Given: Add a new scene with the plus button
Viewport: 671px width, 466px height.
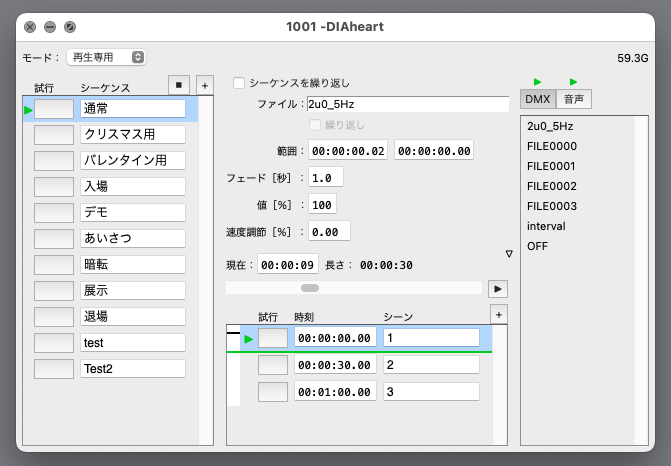Looking at the screenshot, I should [499, 315].
